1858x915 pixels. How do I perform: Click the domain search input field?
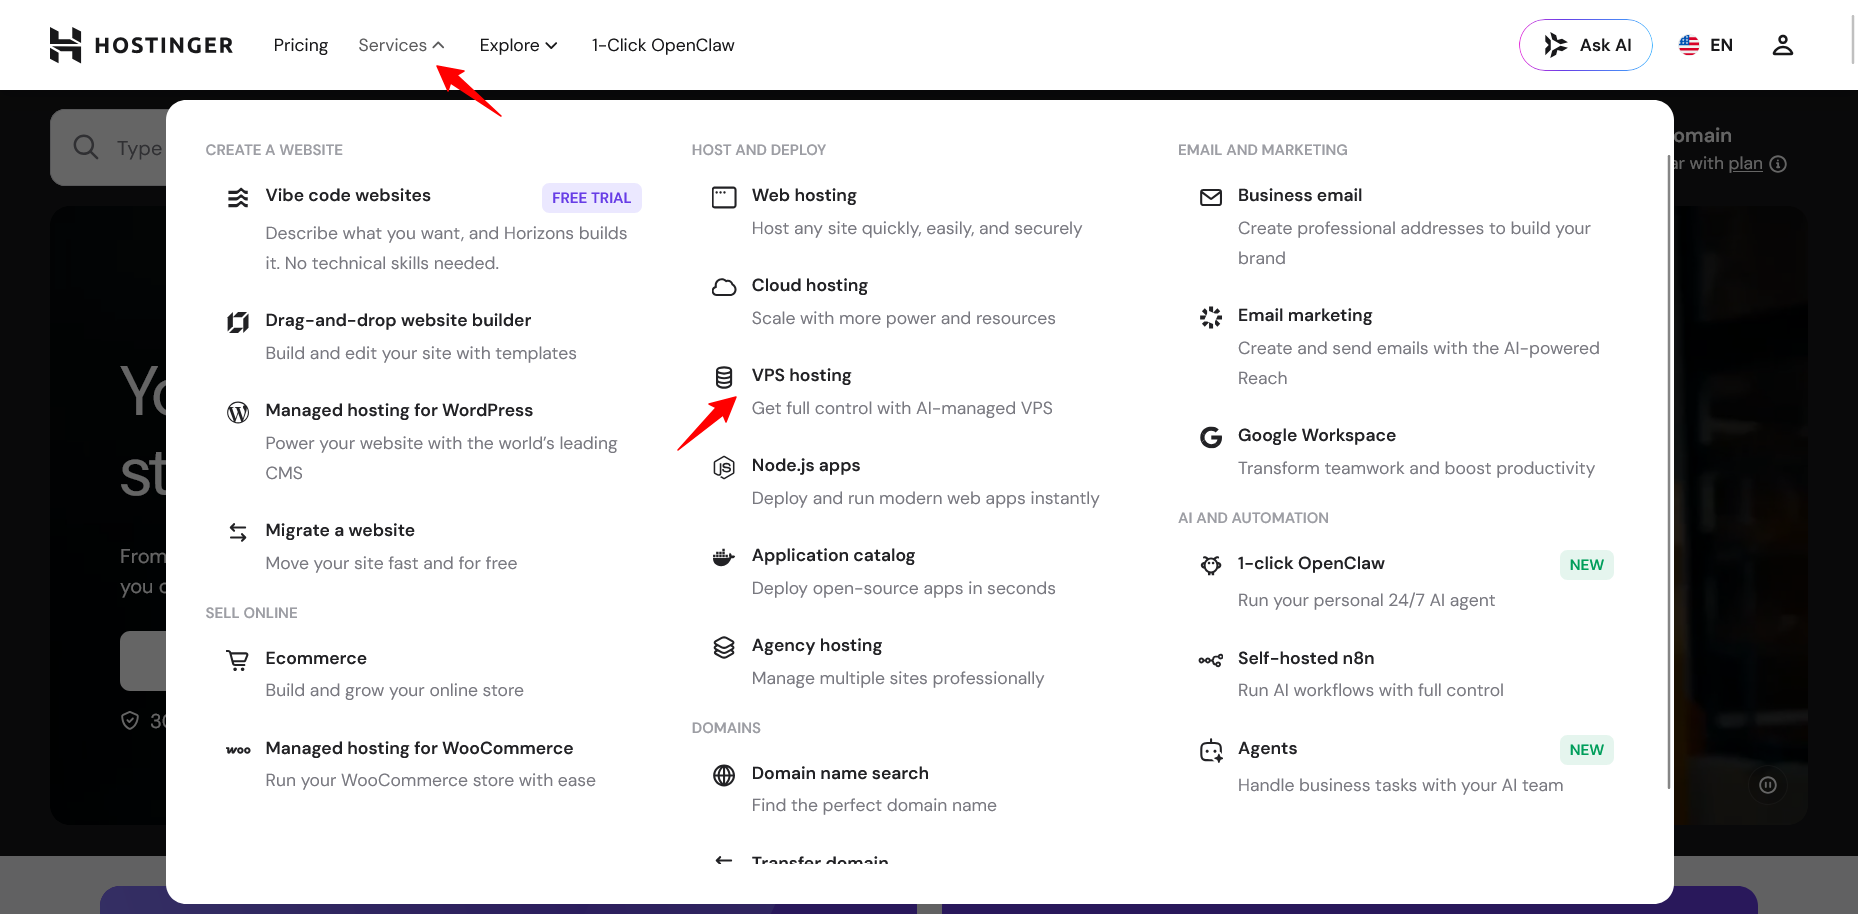point(110,147)
